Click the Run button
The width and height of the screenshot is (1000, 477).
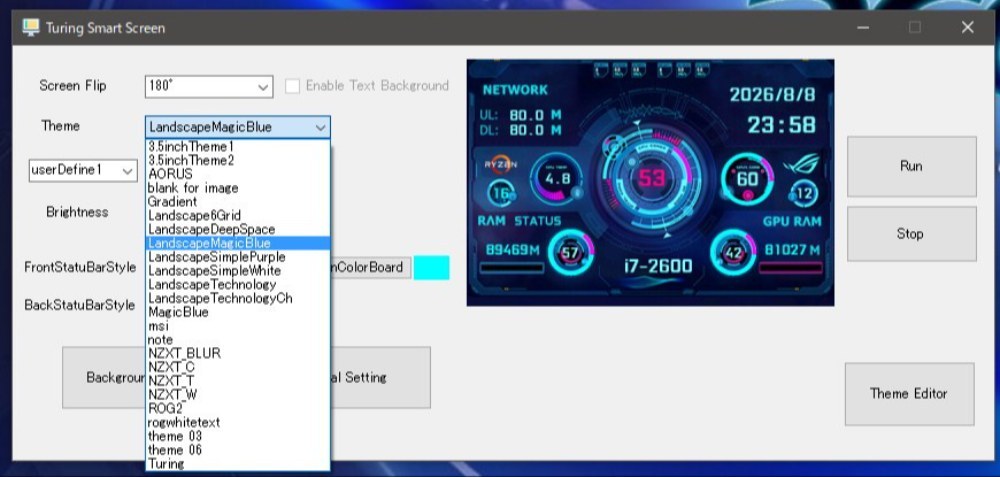pyautogui.click(x=911, y=166)
